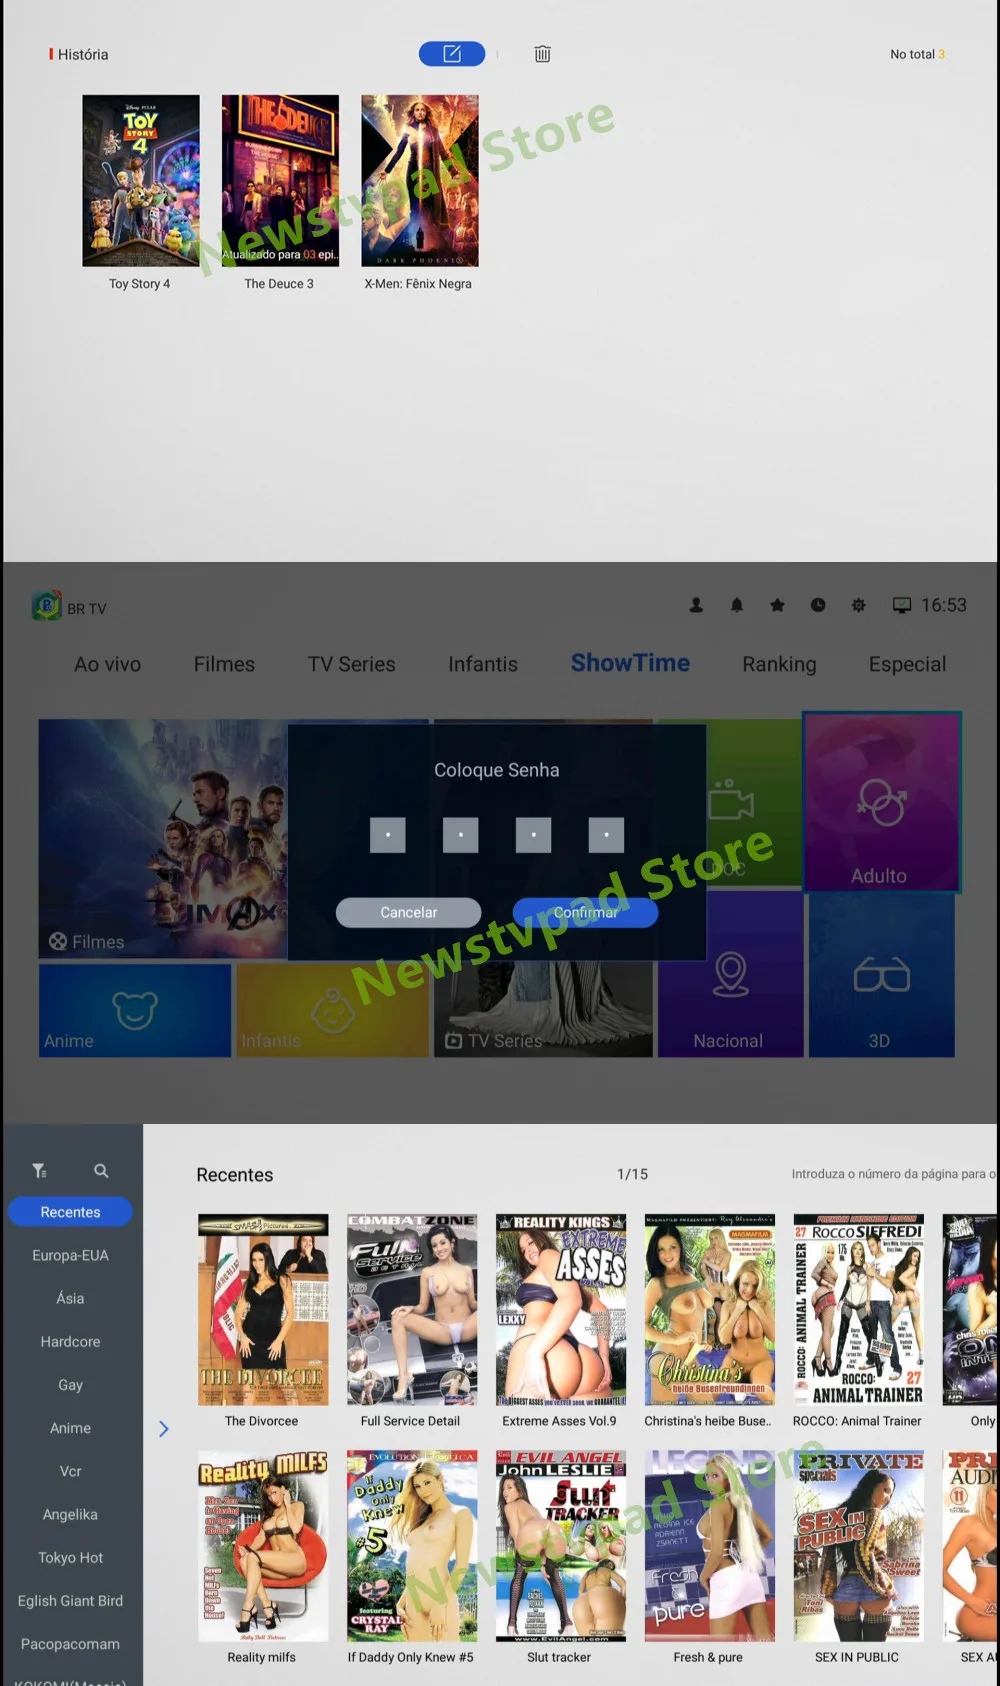Select Vcr category in sidebar
This screenshot has width=1000, height=1686.
[x=70, y=1471]
